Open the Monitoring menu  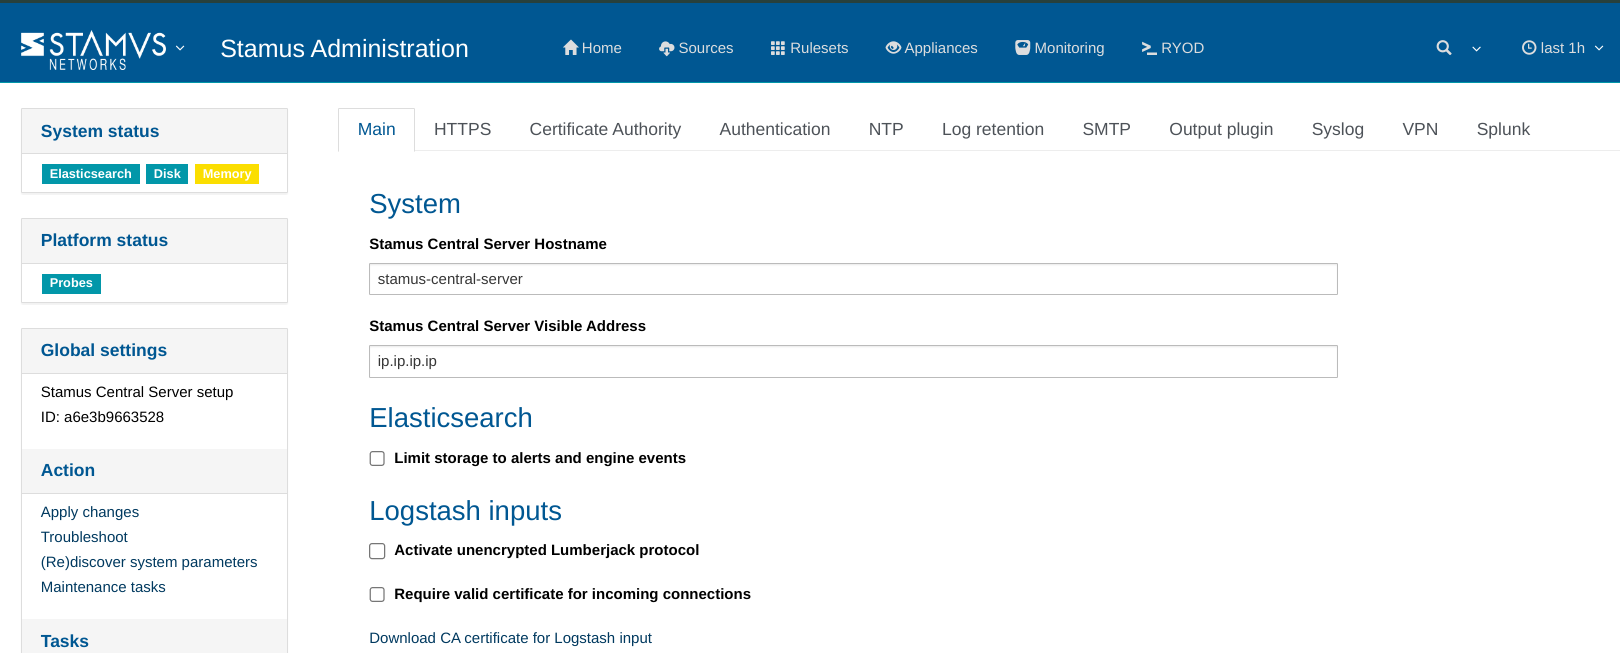[x=1060, y=48]
